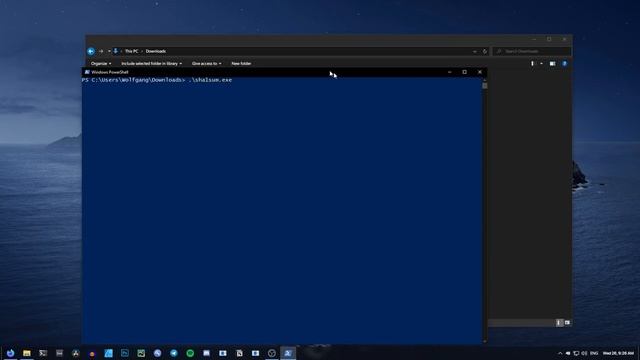Open the dark round logo app in taskbar
The image size is (640, 360).
(76, 353)
